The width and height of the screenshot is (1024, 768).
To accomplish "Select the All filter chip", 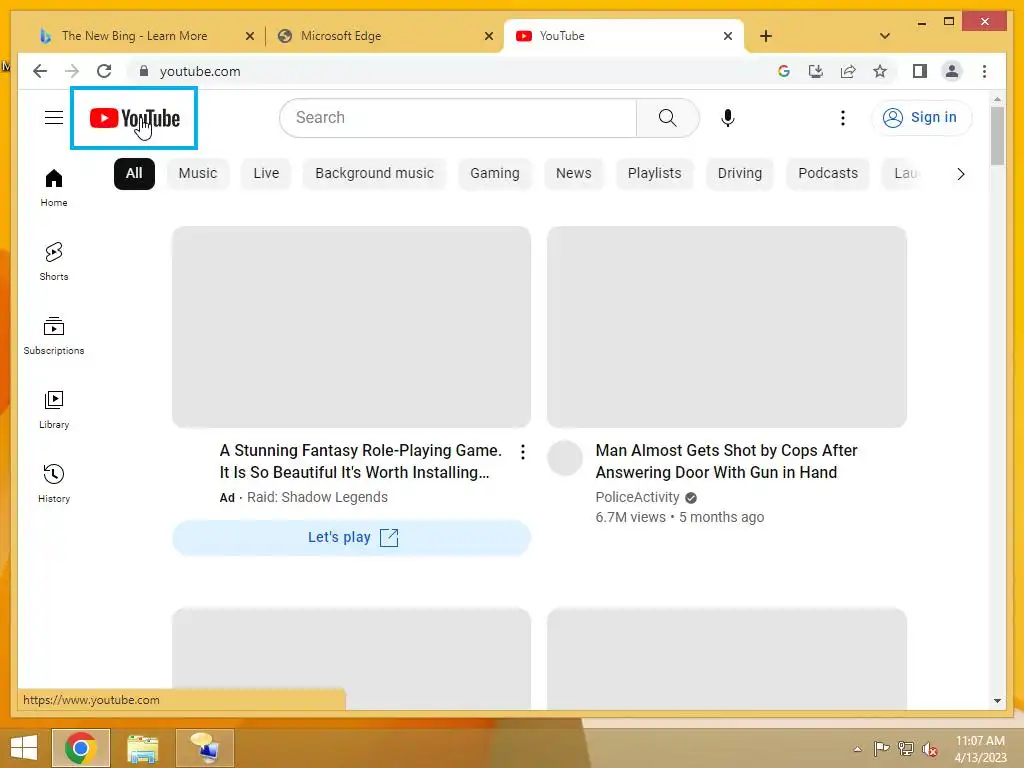I will (x=134, y=173).
